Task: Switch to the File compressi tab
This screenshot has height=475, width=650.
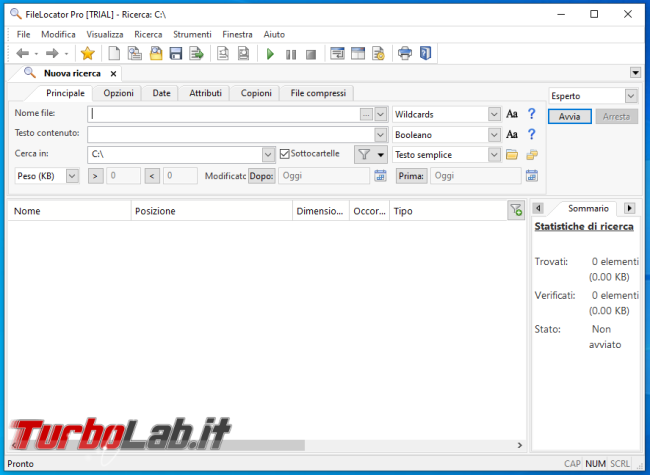Action: coord(318,93)
